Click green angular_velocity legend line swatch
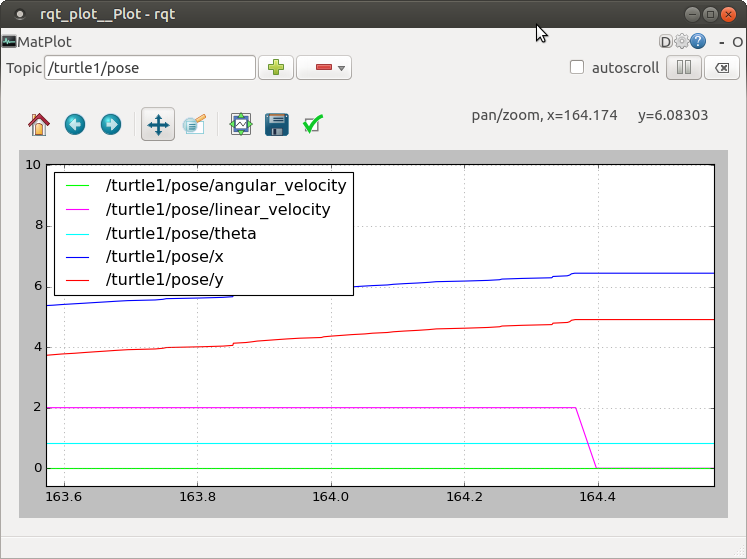The height and width of the screenshot is (559, 747). (x=78, y=185)
